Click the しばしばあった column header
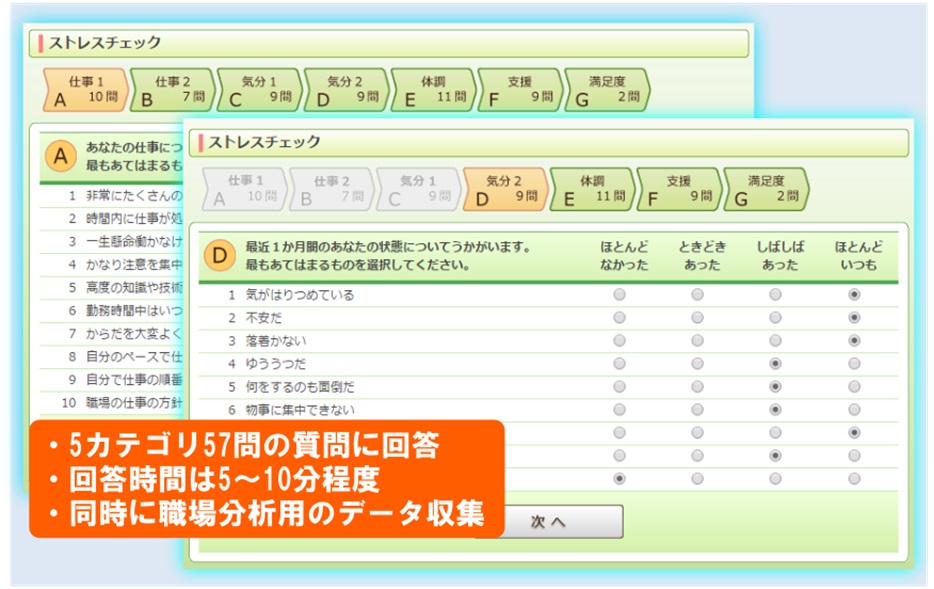 pos(780,255)
